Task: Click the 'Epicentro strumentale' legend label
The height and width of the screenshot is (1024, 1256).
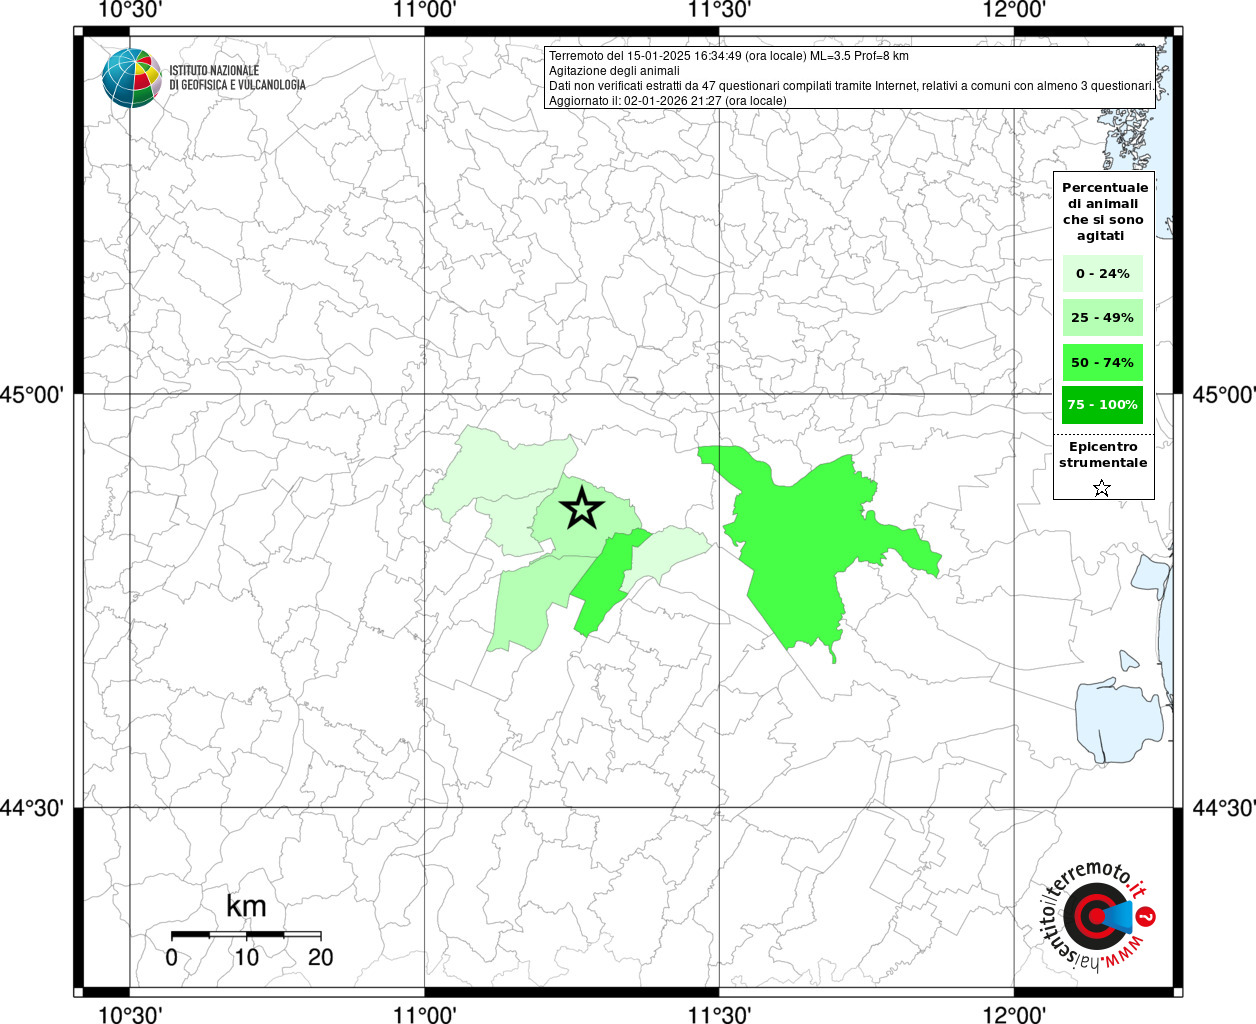Action: 1103,454
